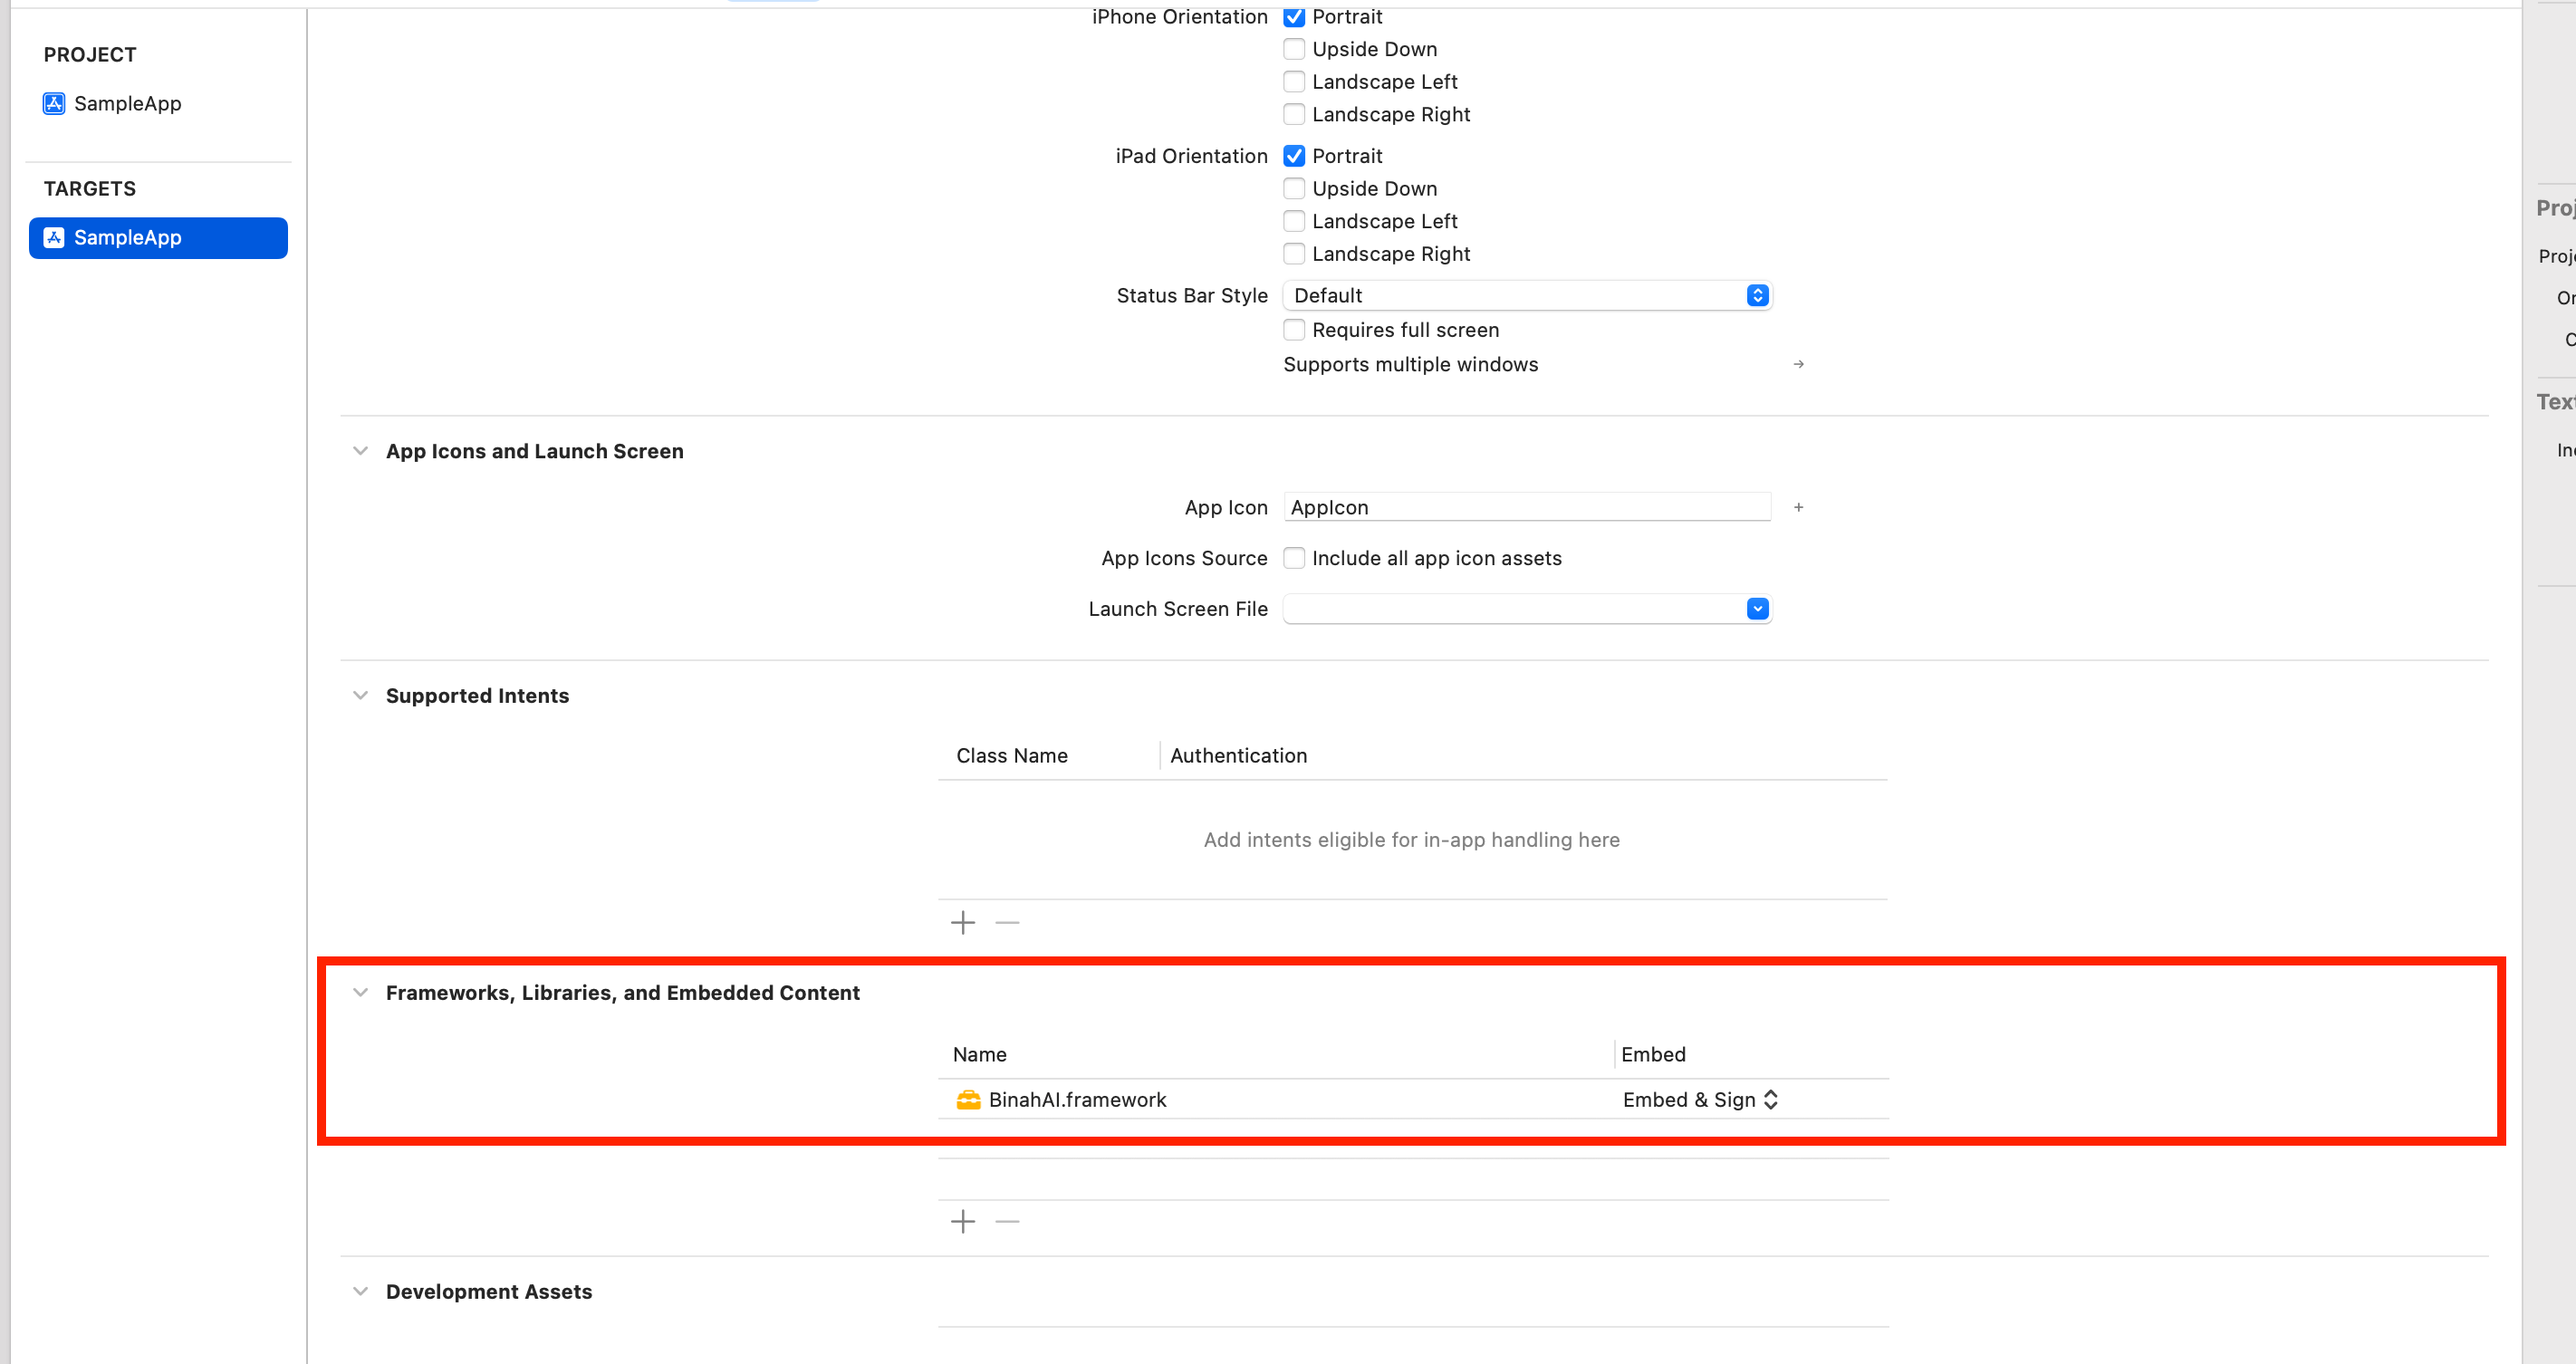Click plus icon beside App Icon field
The image size is (2576, 1364).
pyautogui.click(x=1798, y=508)
